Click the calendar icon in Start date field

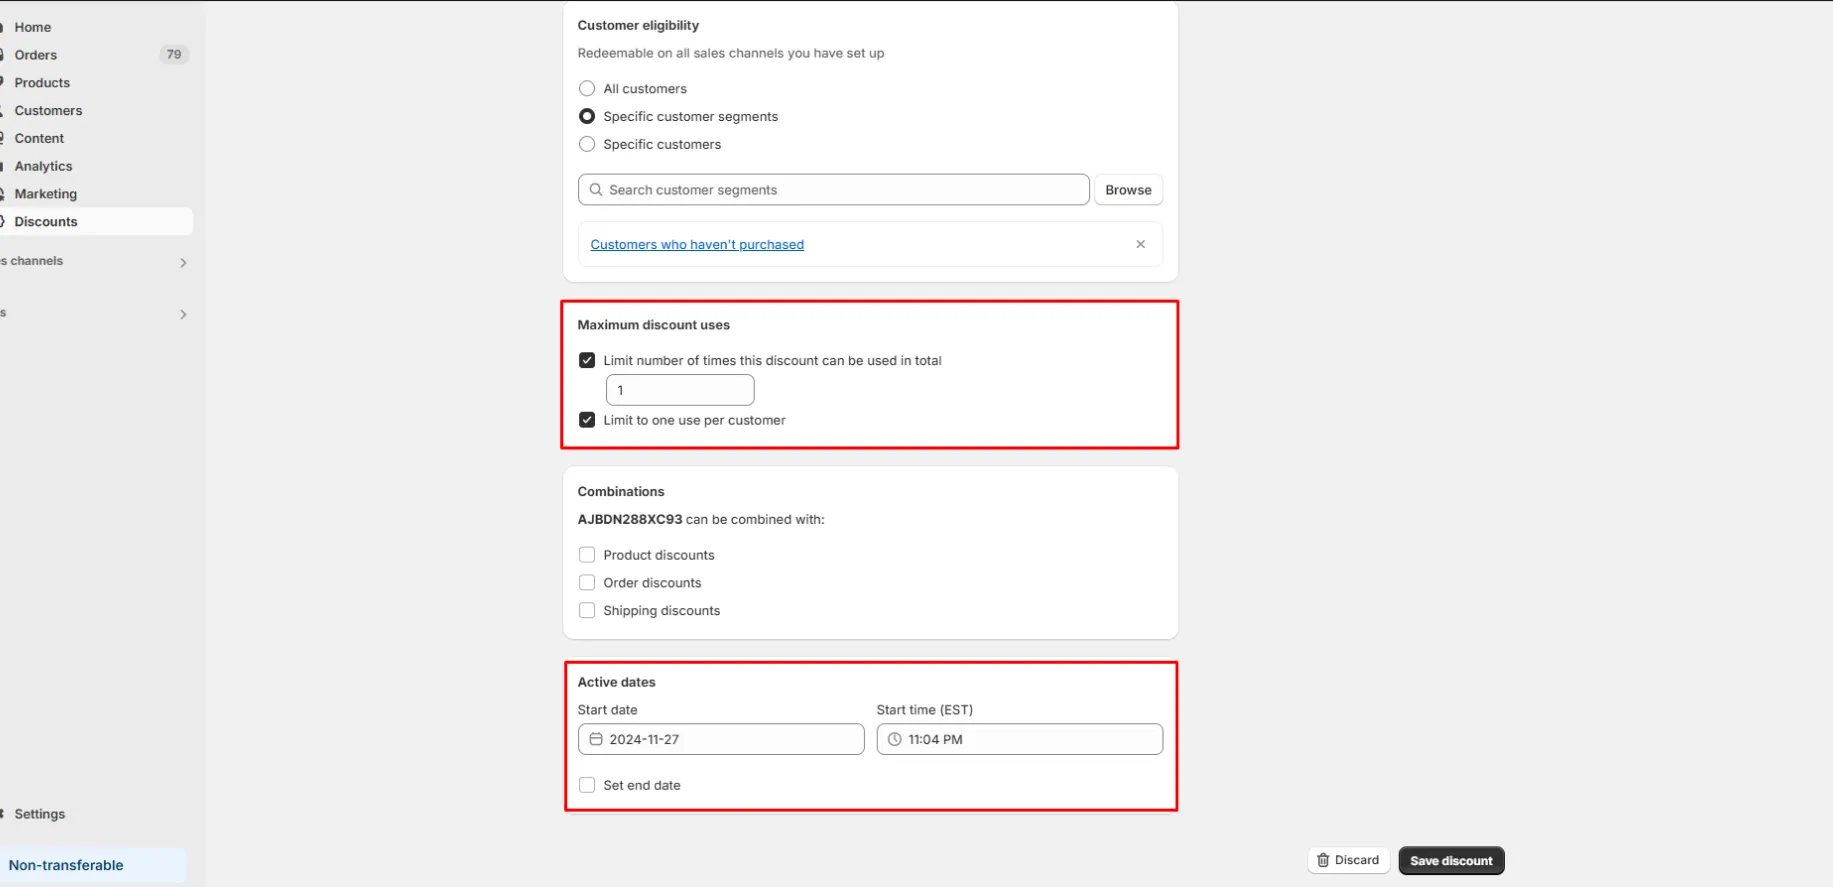tap(596, 739)
